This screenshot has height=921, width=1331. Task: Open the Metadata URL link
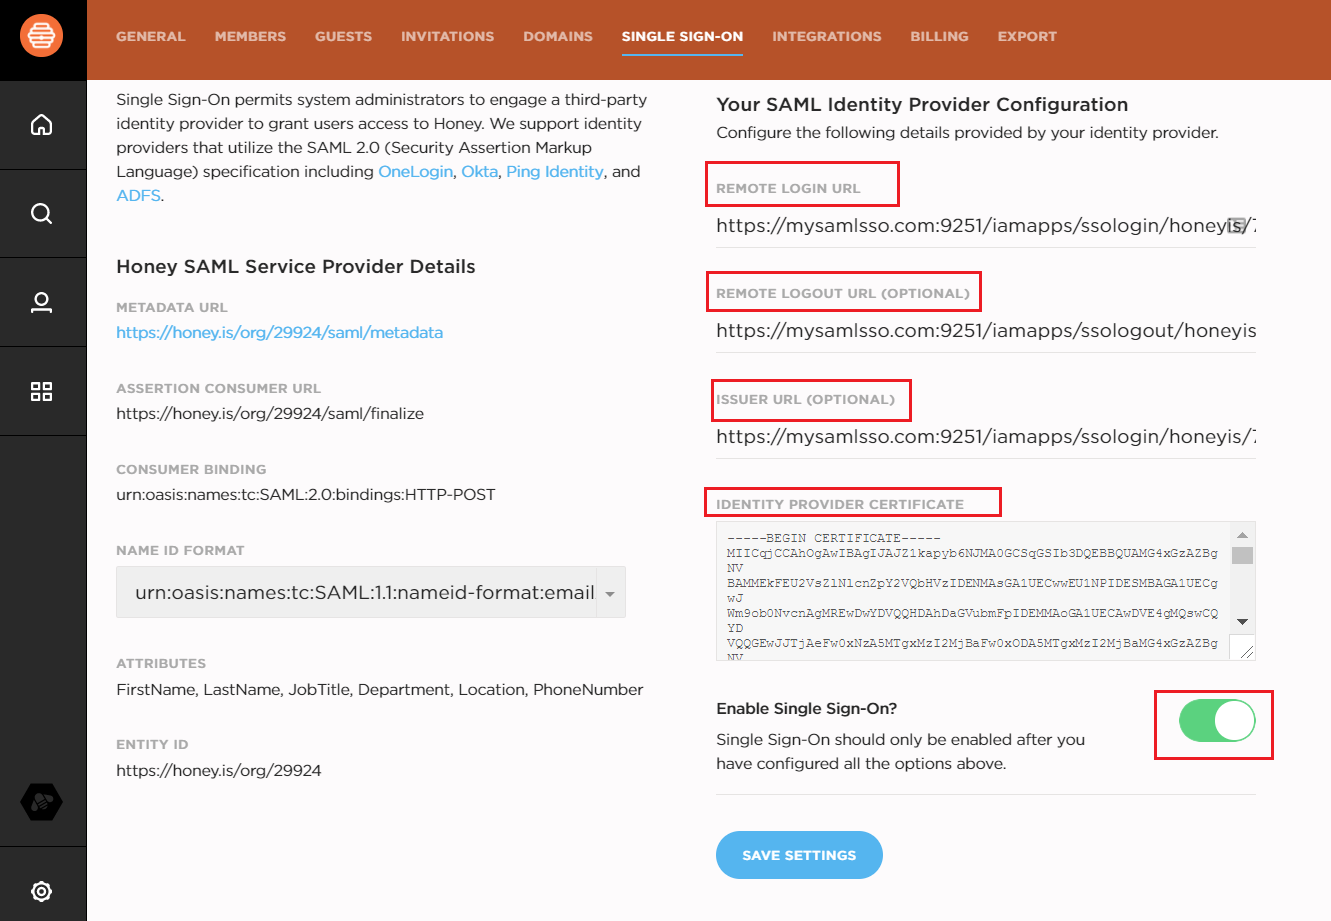click(279, 333)
